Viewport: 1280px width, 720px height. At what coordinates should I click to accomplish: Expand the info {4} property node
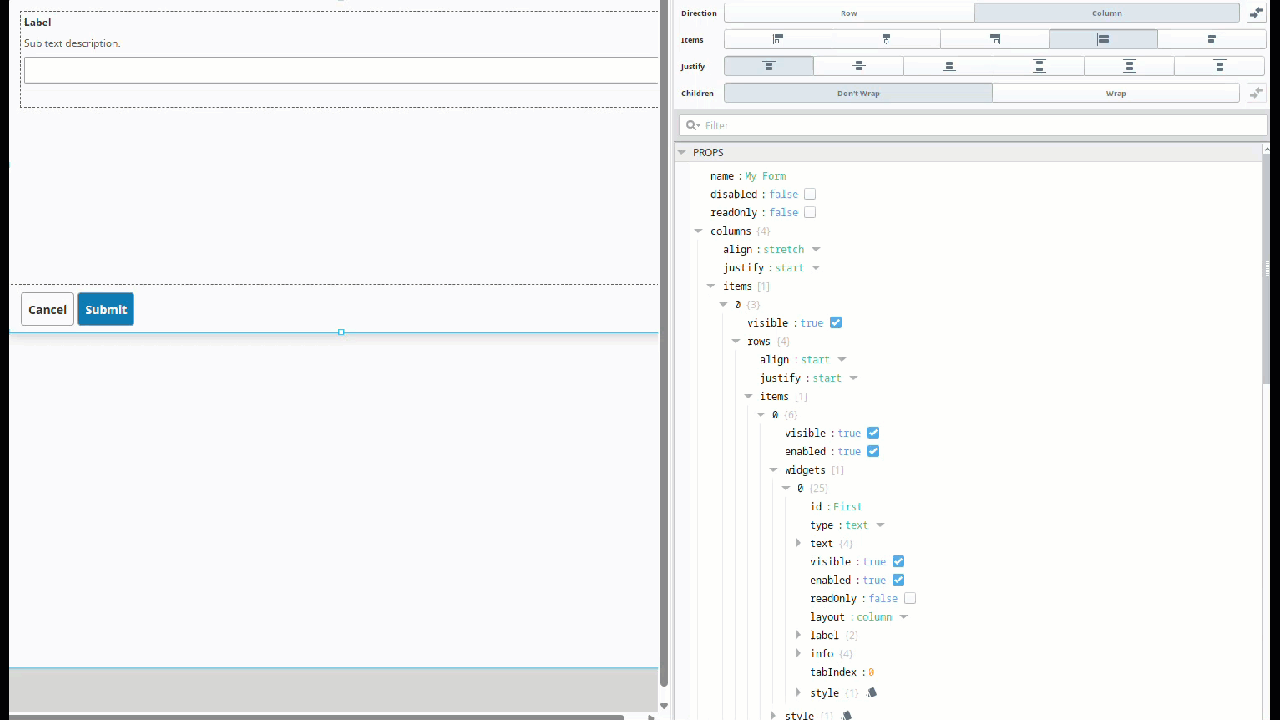pyautogui.click(x=798, y=653)
